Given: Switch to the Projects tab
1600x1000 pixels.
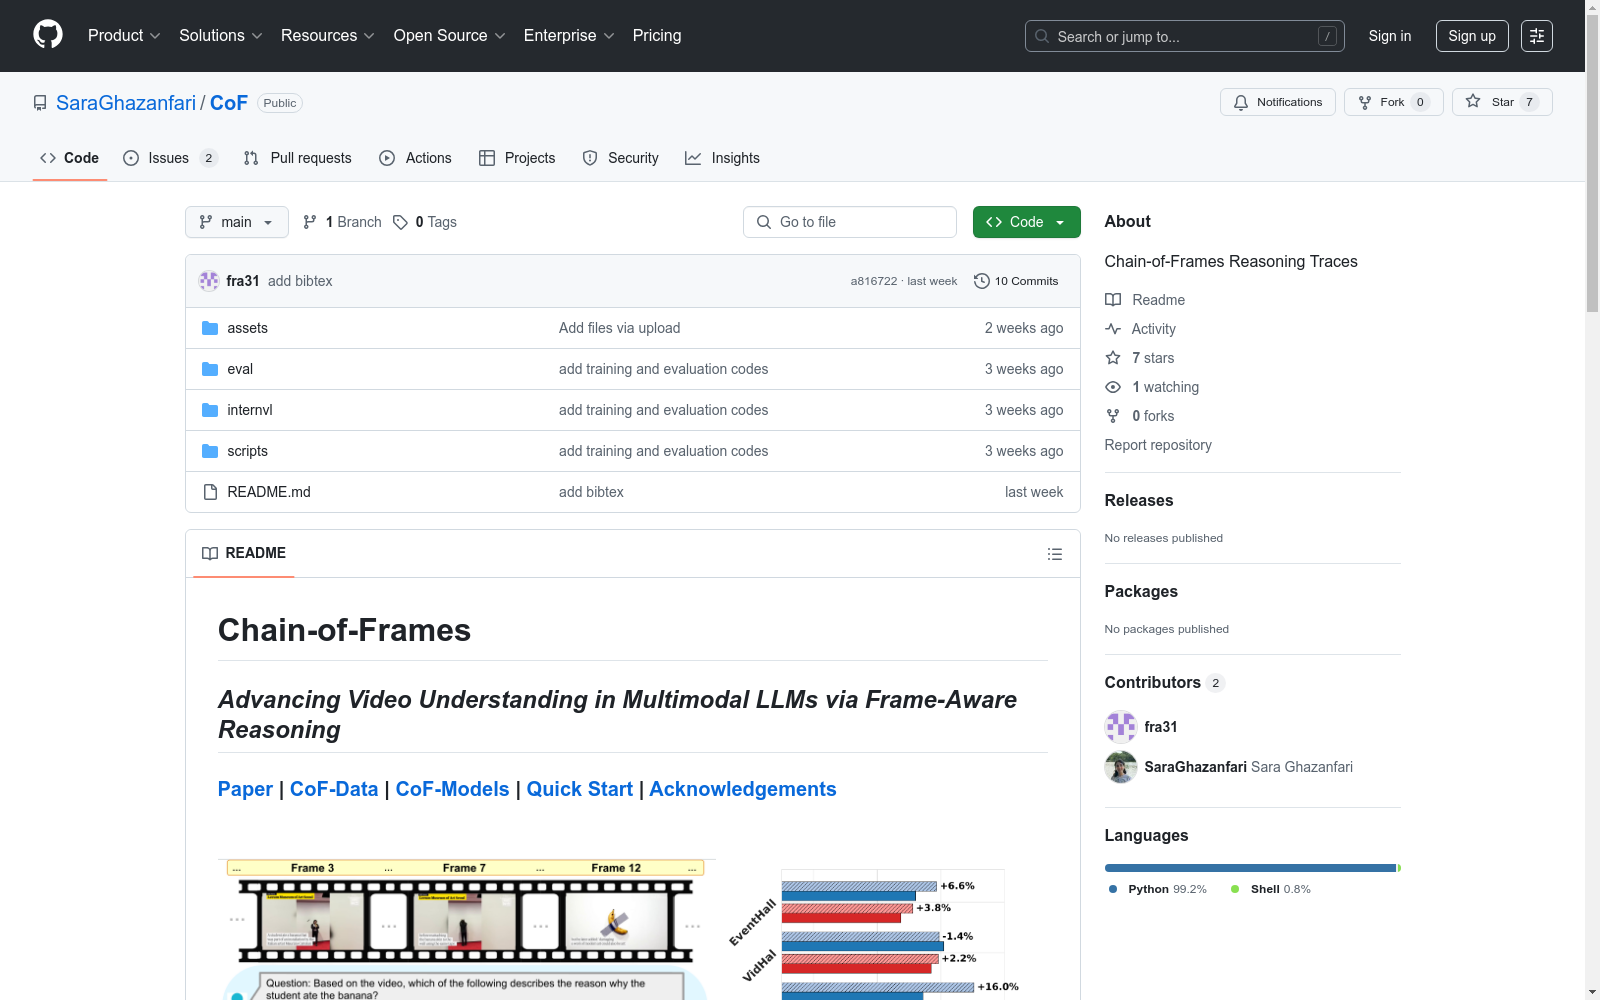Looking at the screenshot, I should 517,158.
